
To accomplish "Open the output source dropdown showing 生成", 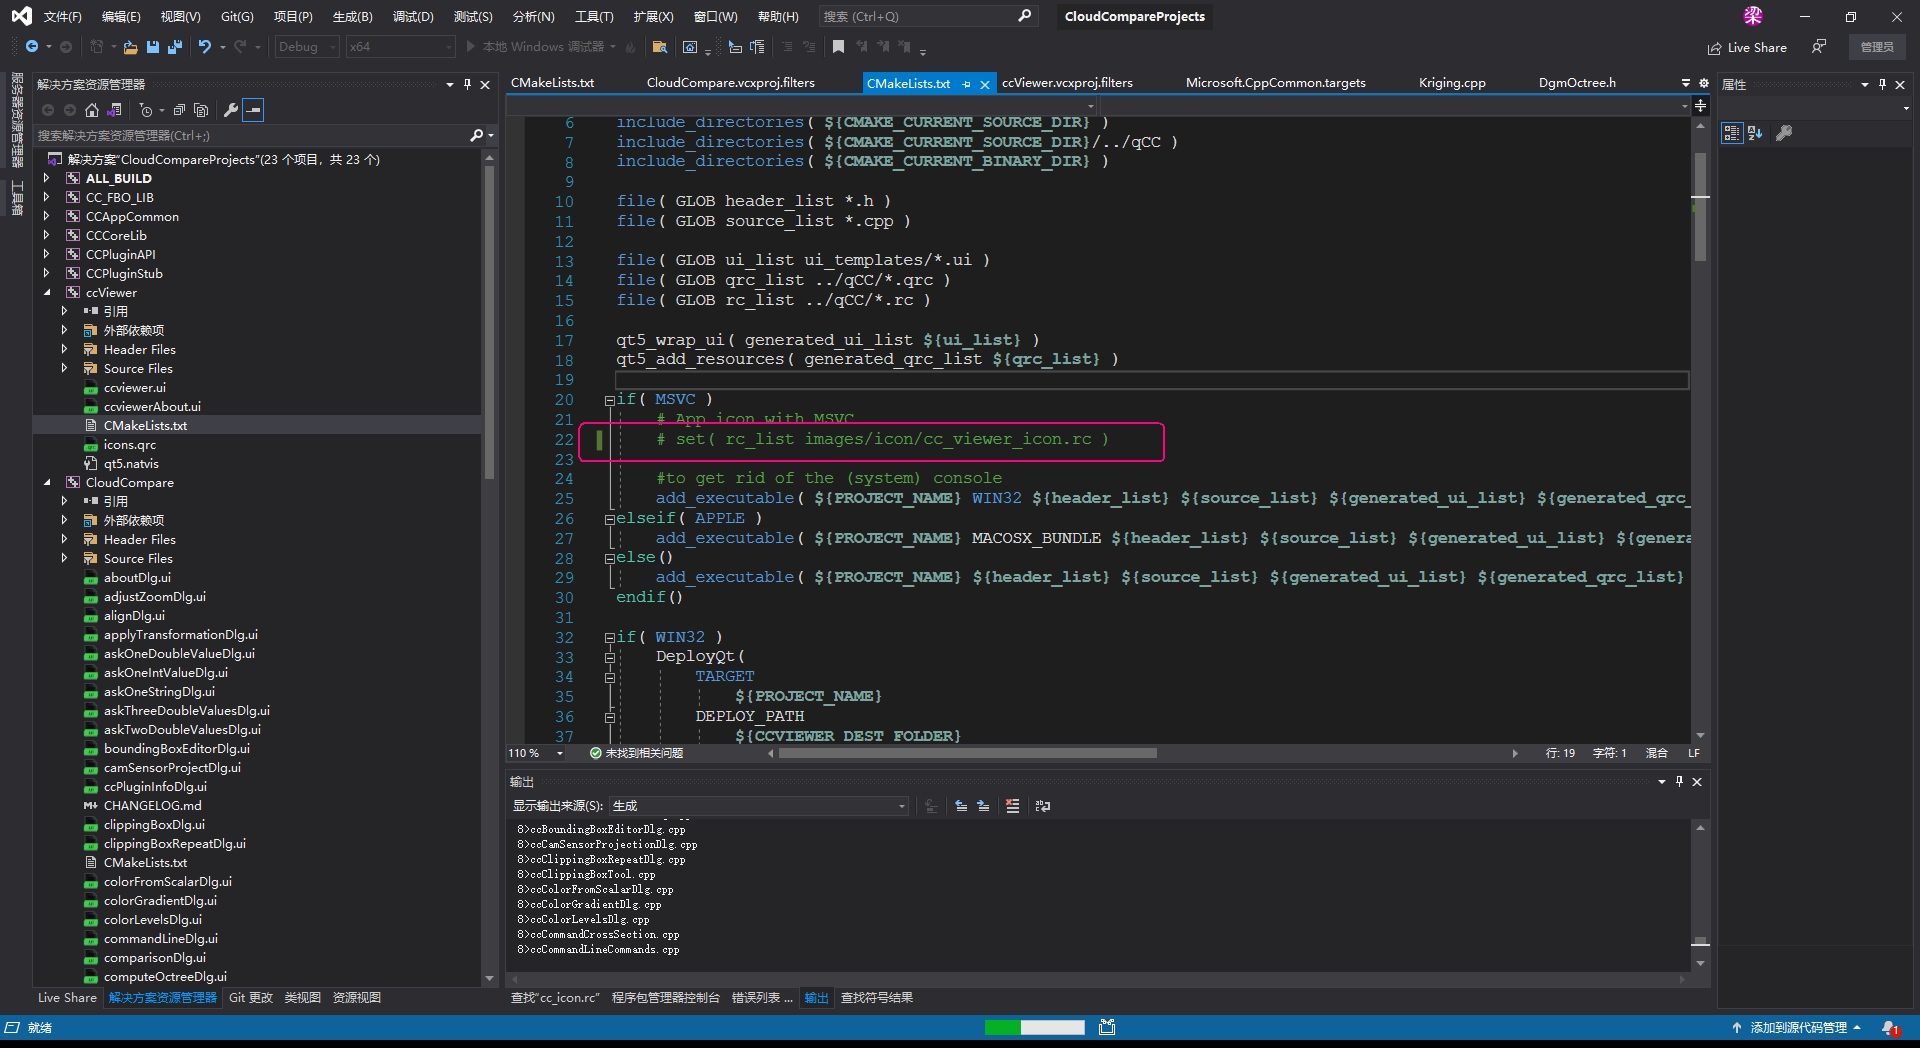I will pyautogui.click(x=759, y=806).
